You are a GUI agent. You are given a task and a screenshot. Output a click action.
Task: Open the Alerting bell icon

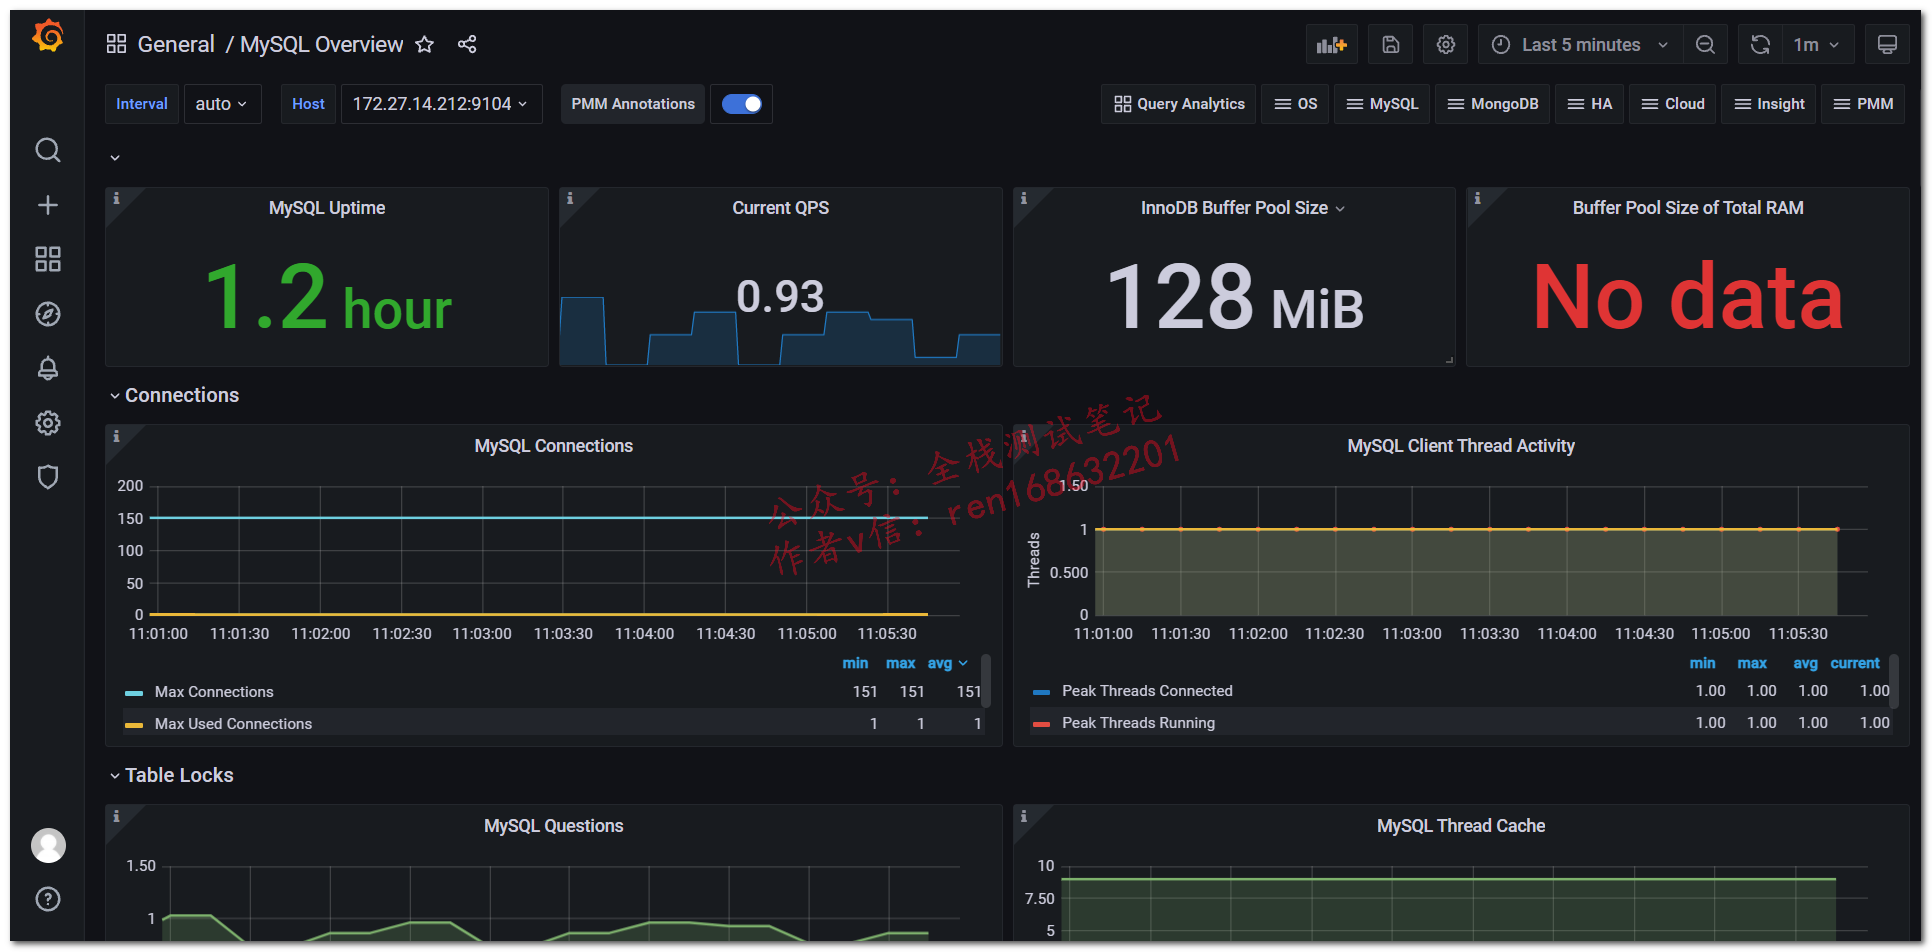pos(48,368)
